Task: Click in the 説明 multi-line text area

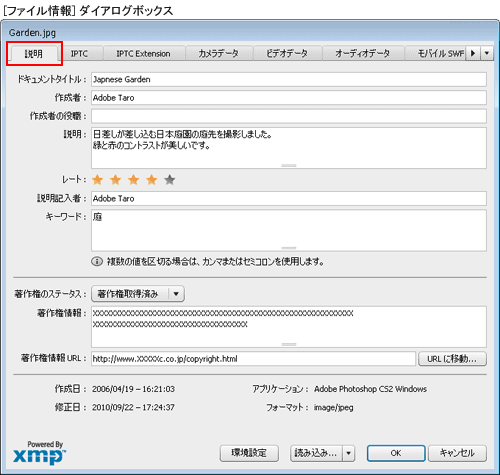Action: (x=289, y=148)
